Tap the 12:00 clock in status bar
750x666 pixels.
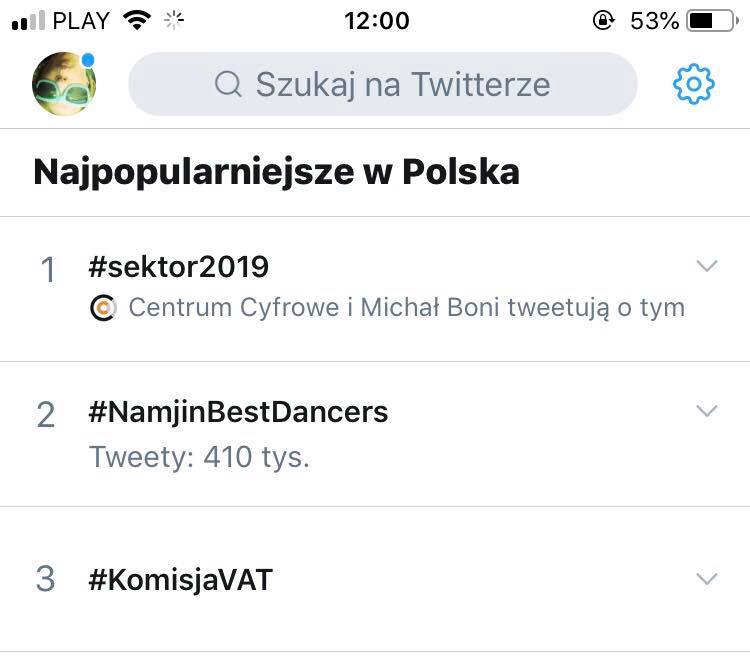click(376, 20)
